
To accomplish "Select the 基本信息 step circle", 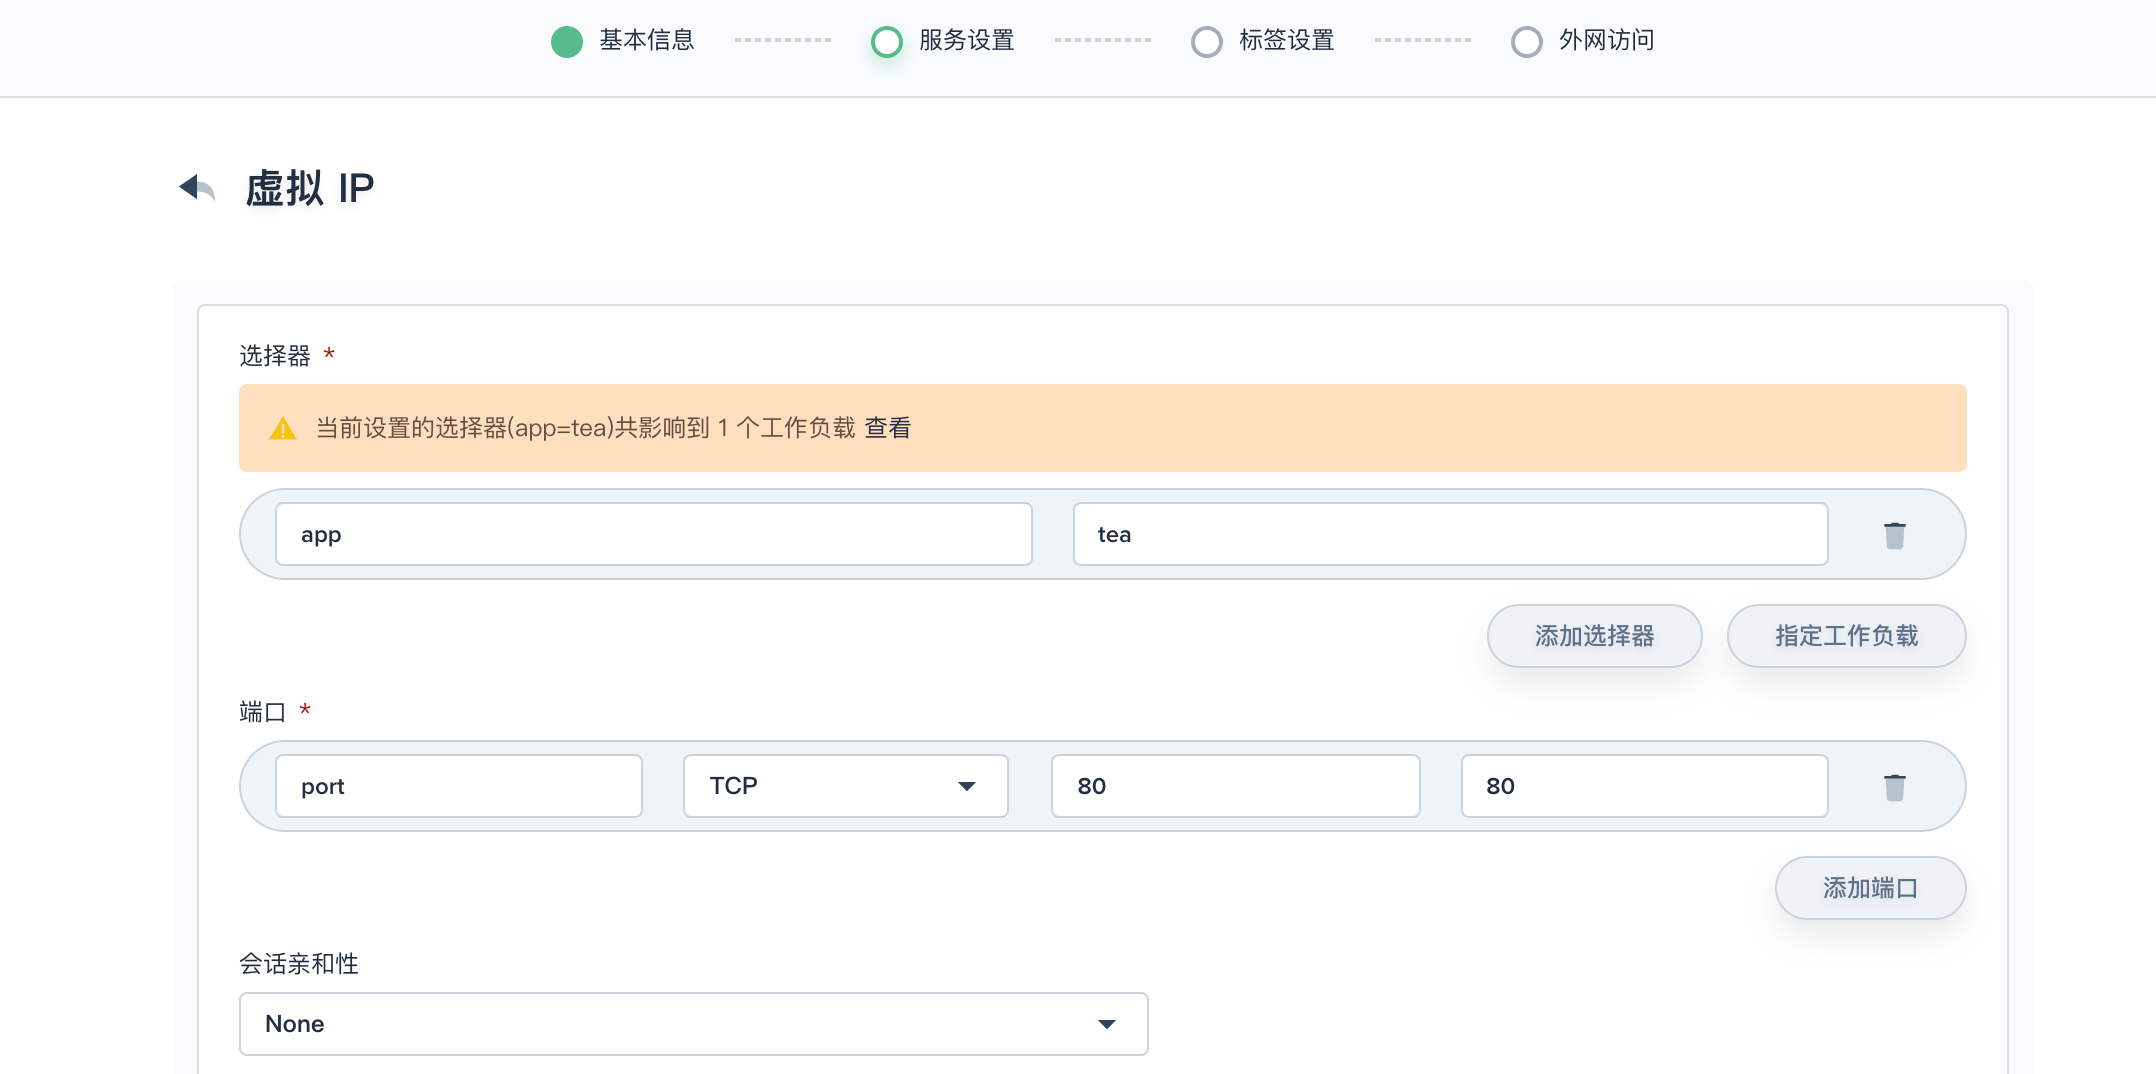I will 567,41.
